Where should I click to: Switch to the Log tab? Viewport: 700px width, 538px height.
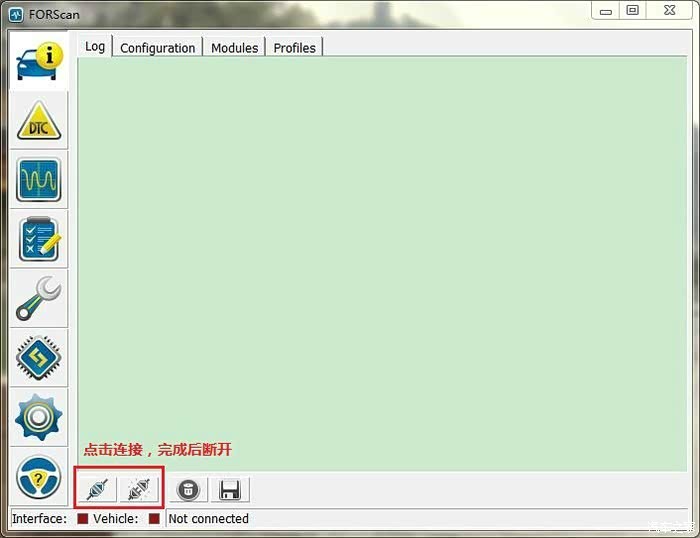tap(95, 46)
